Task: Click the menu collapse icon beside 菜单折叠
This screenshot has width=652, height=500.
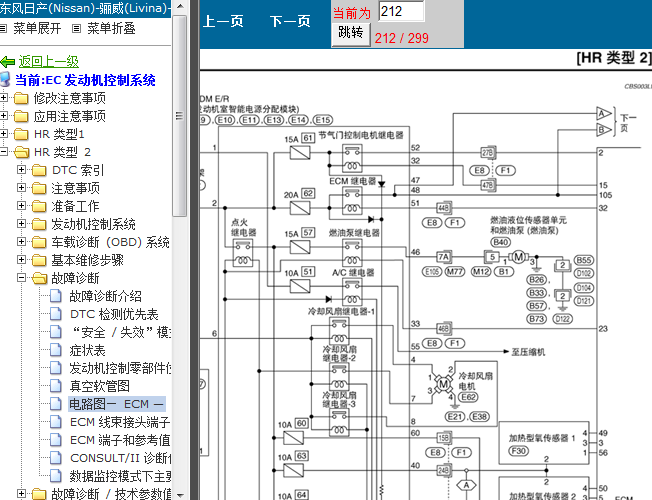Action: coord(76,29)
